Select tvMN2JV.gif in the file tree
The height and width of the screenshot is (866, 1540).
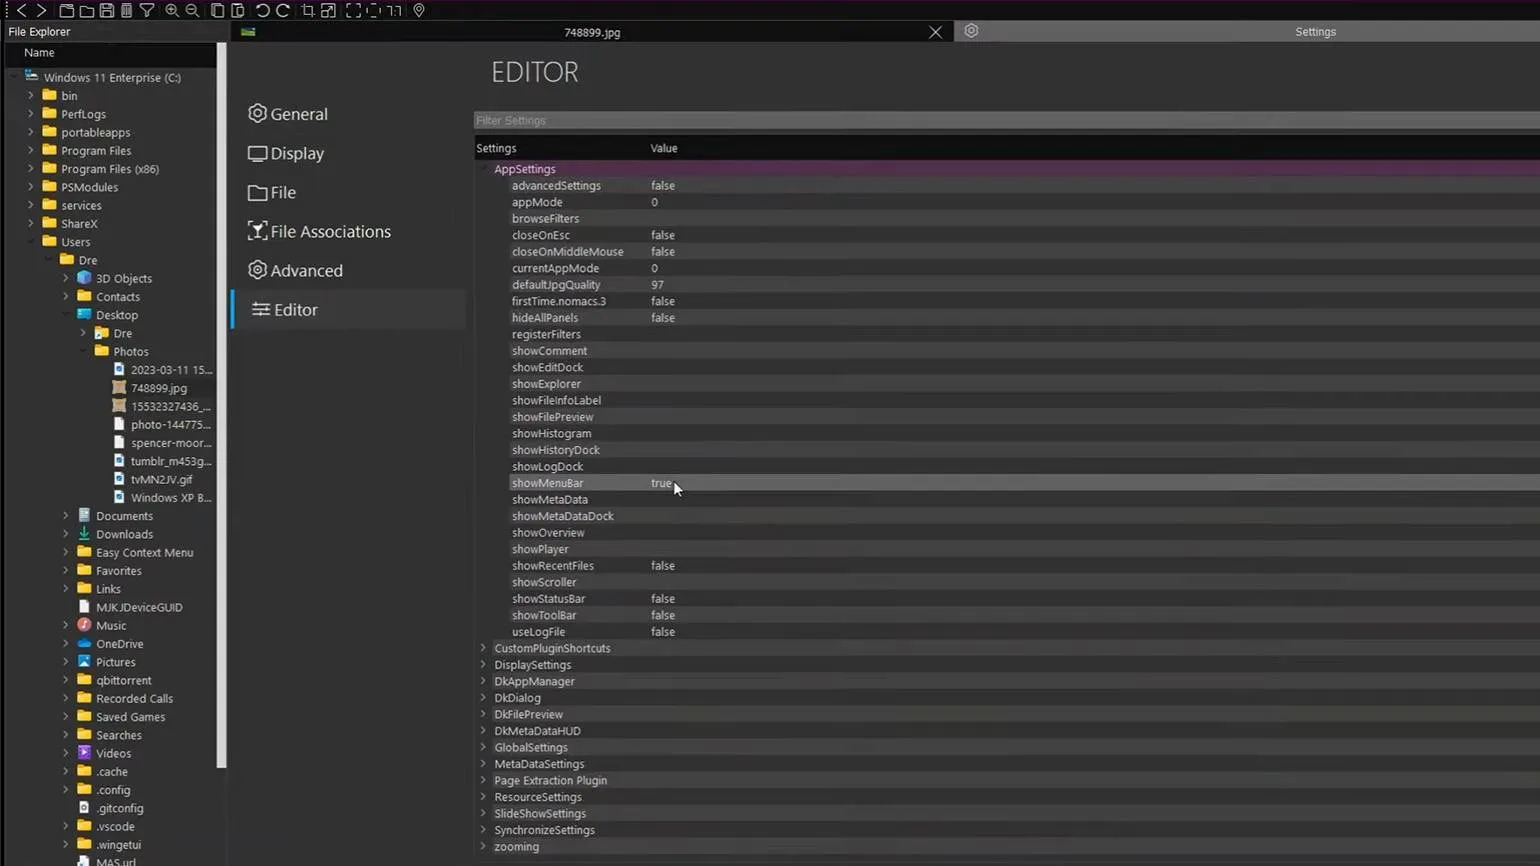tap(161, 480)
